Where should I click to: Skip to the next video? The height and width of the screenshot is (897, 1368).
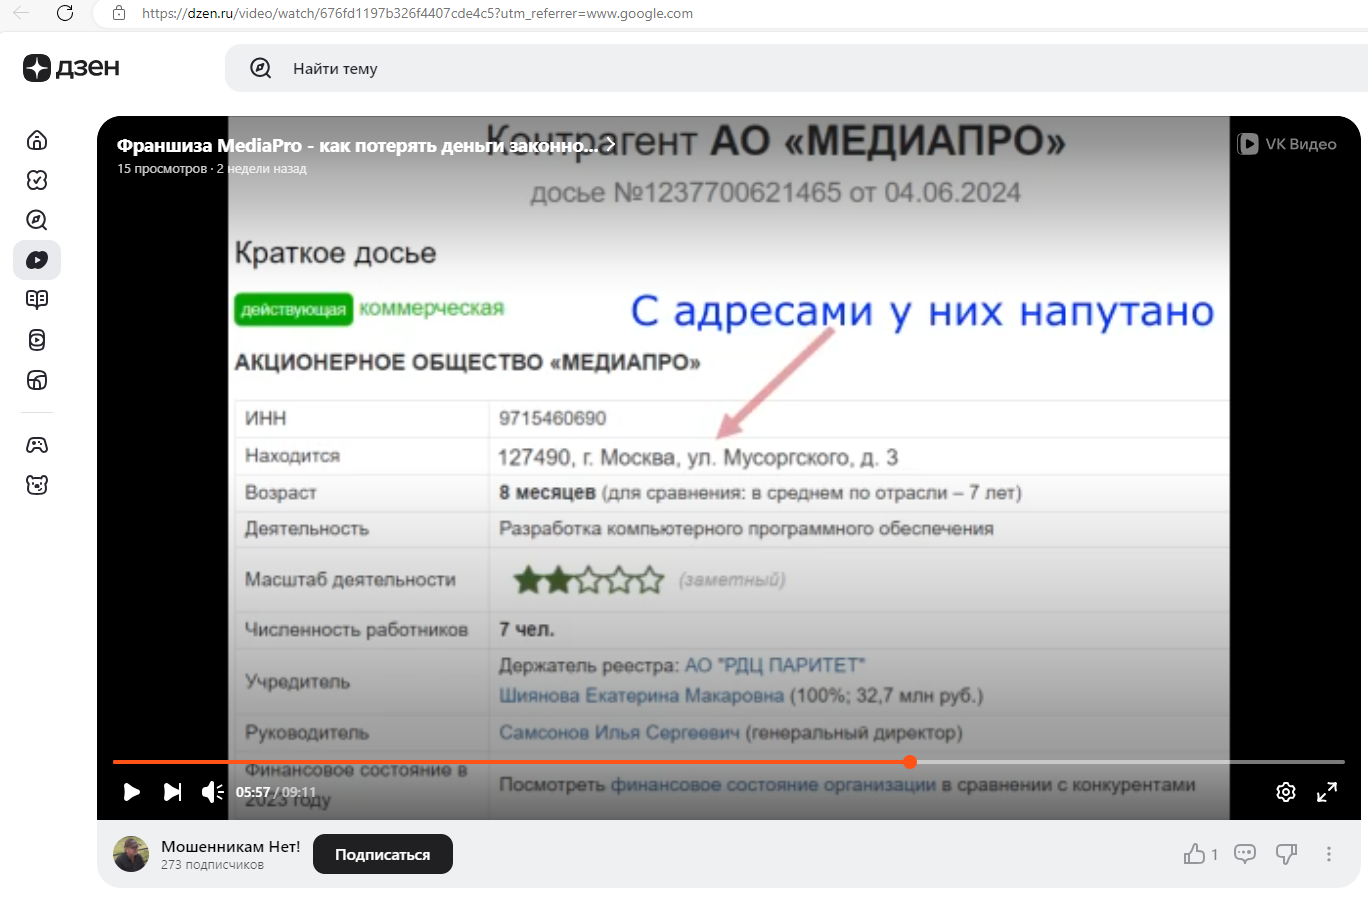pyautogui.click(x=173, y=792)
